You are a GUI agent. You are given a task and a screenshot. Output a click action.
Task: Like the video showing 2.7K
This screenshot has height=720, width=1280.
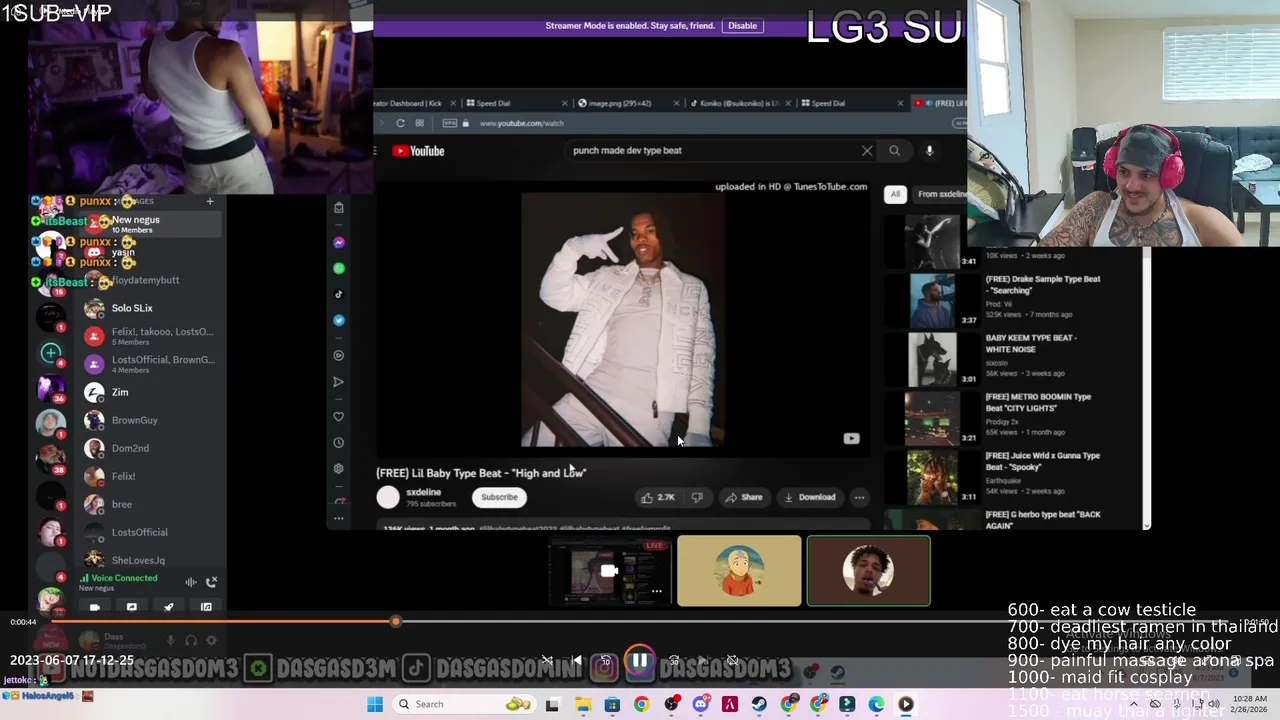(x=658, y=497)
